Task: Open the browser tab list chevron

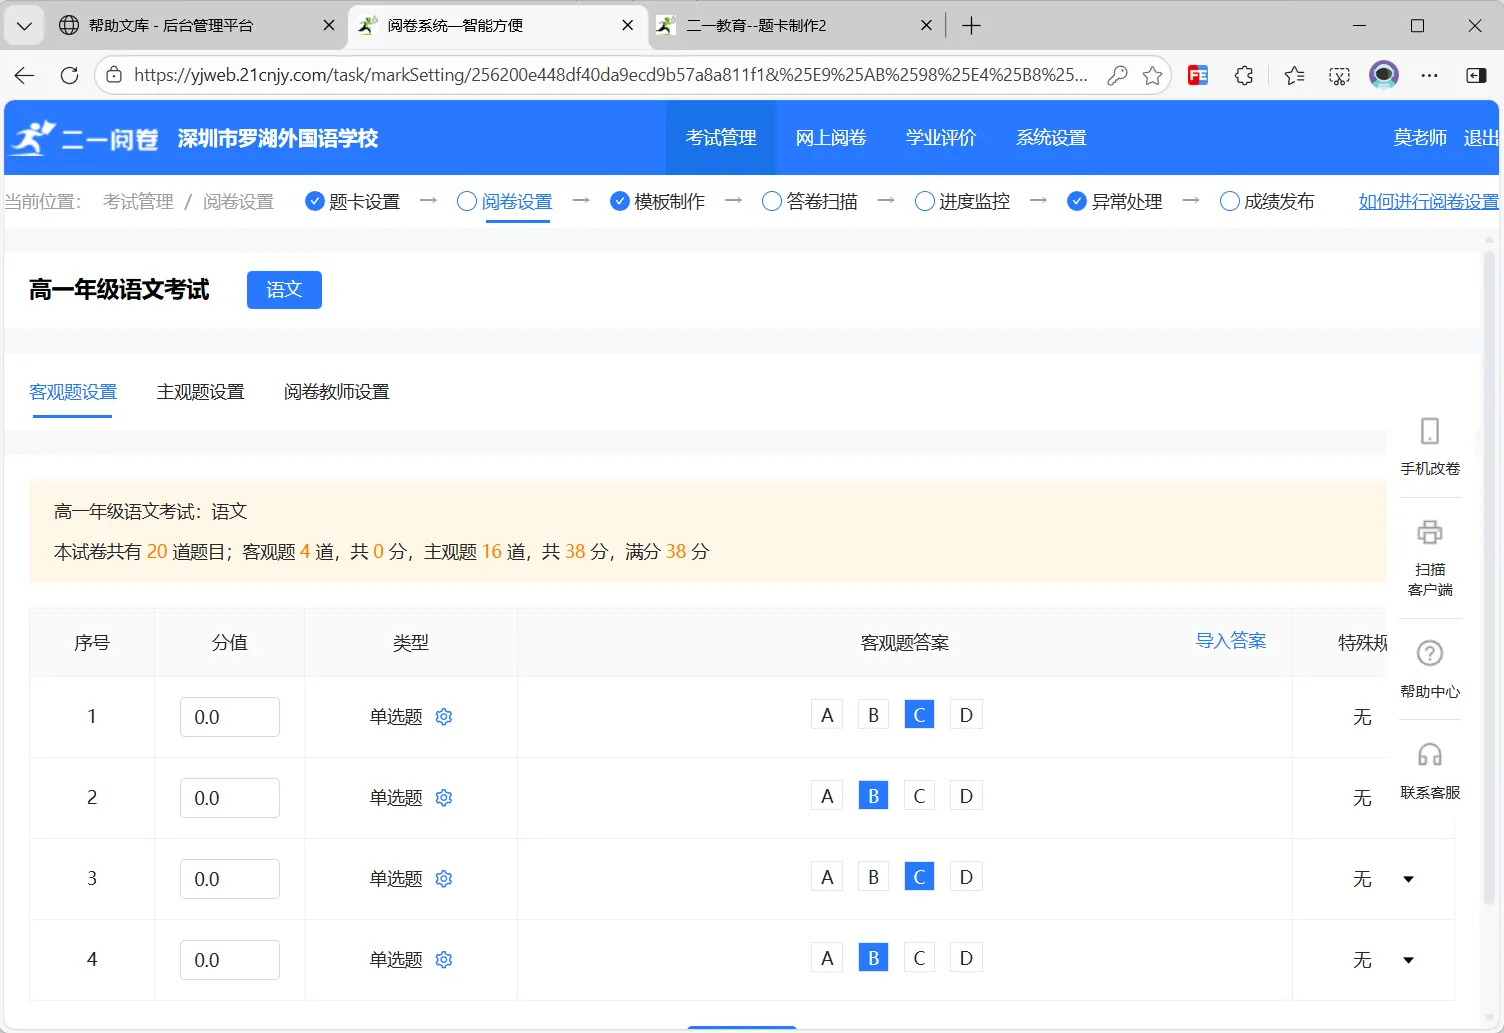Action: coord(23,25)
